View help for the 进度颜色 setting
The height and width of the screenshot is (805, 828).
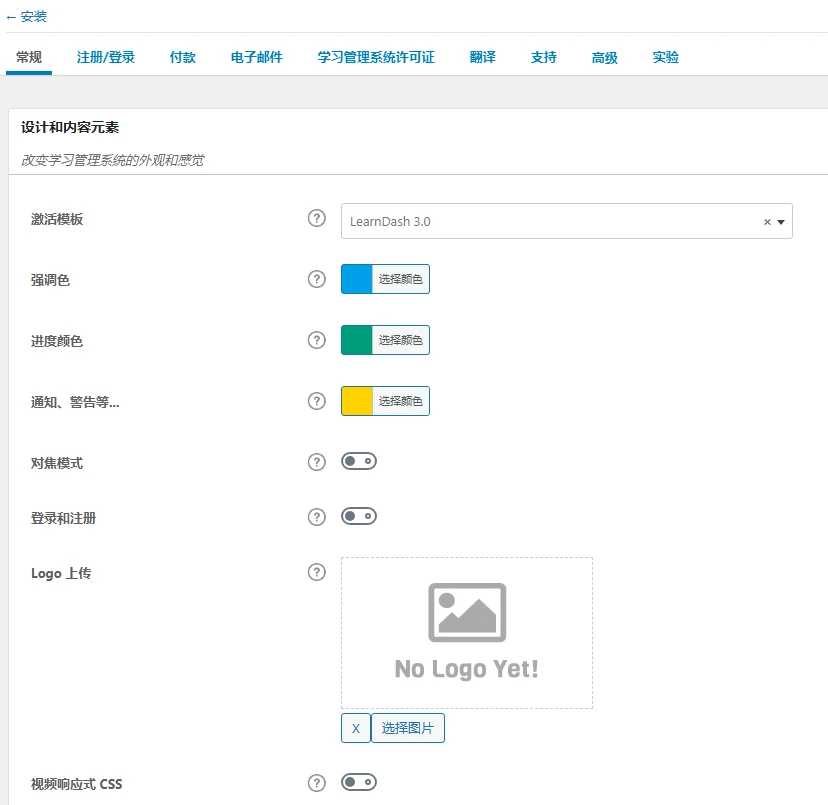[x=317, y=340]
